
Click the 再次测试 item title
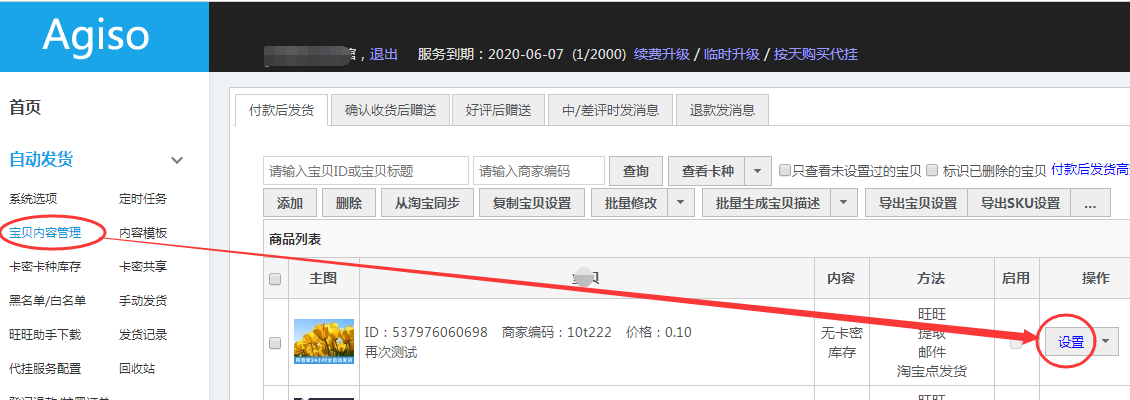click(391, 352)
